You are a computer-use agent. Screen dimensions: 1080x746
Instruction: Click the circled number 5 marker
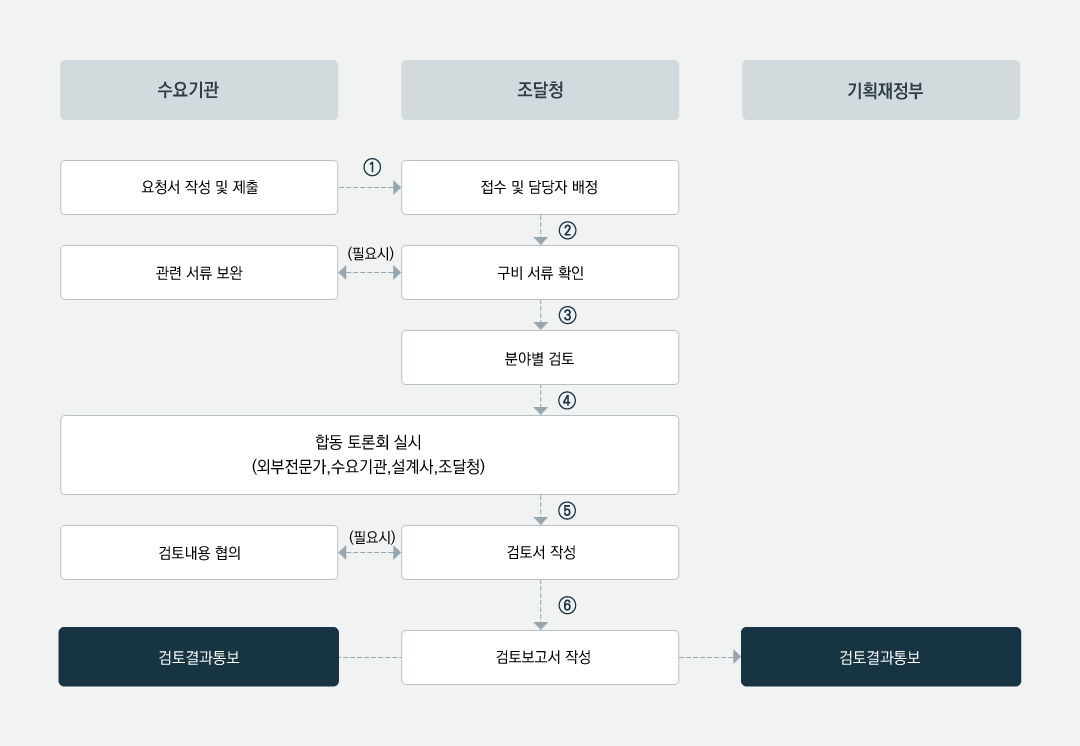(x=567, y=510)
